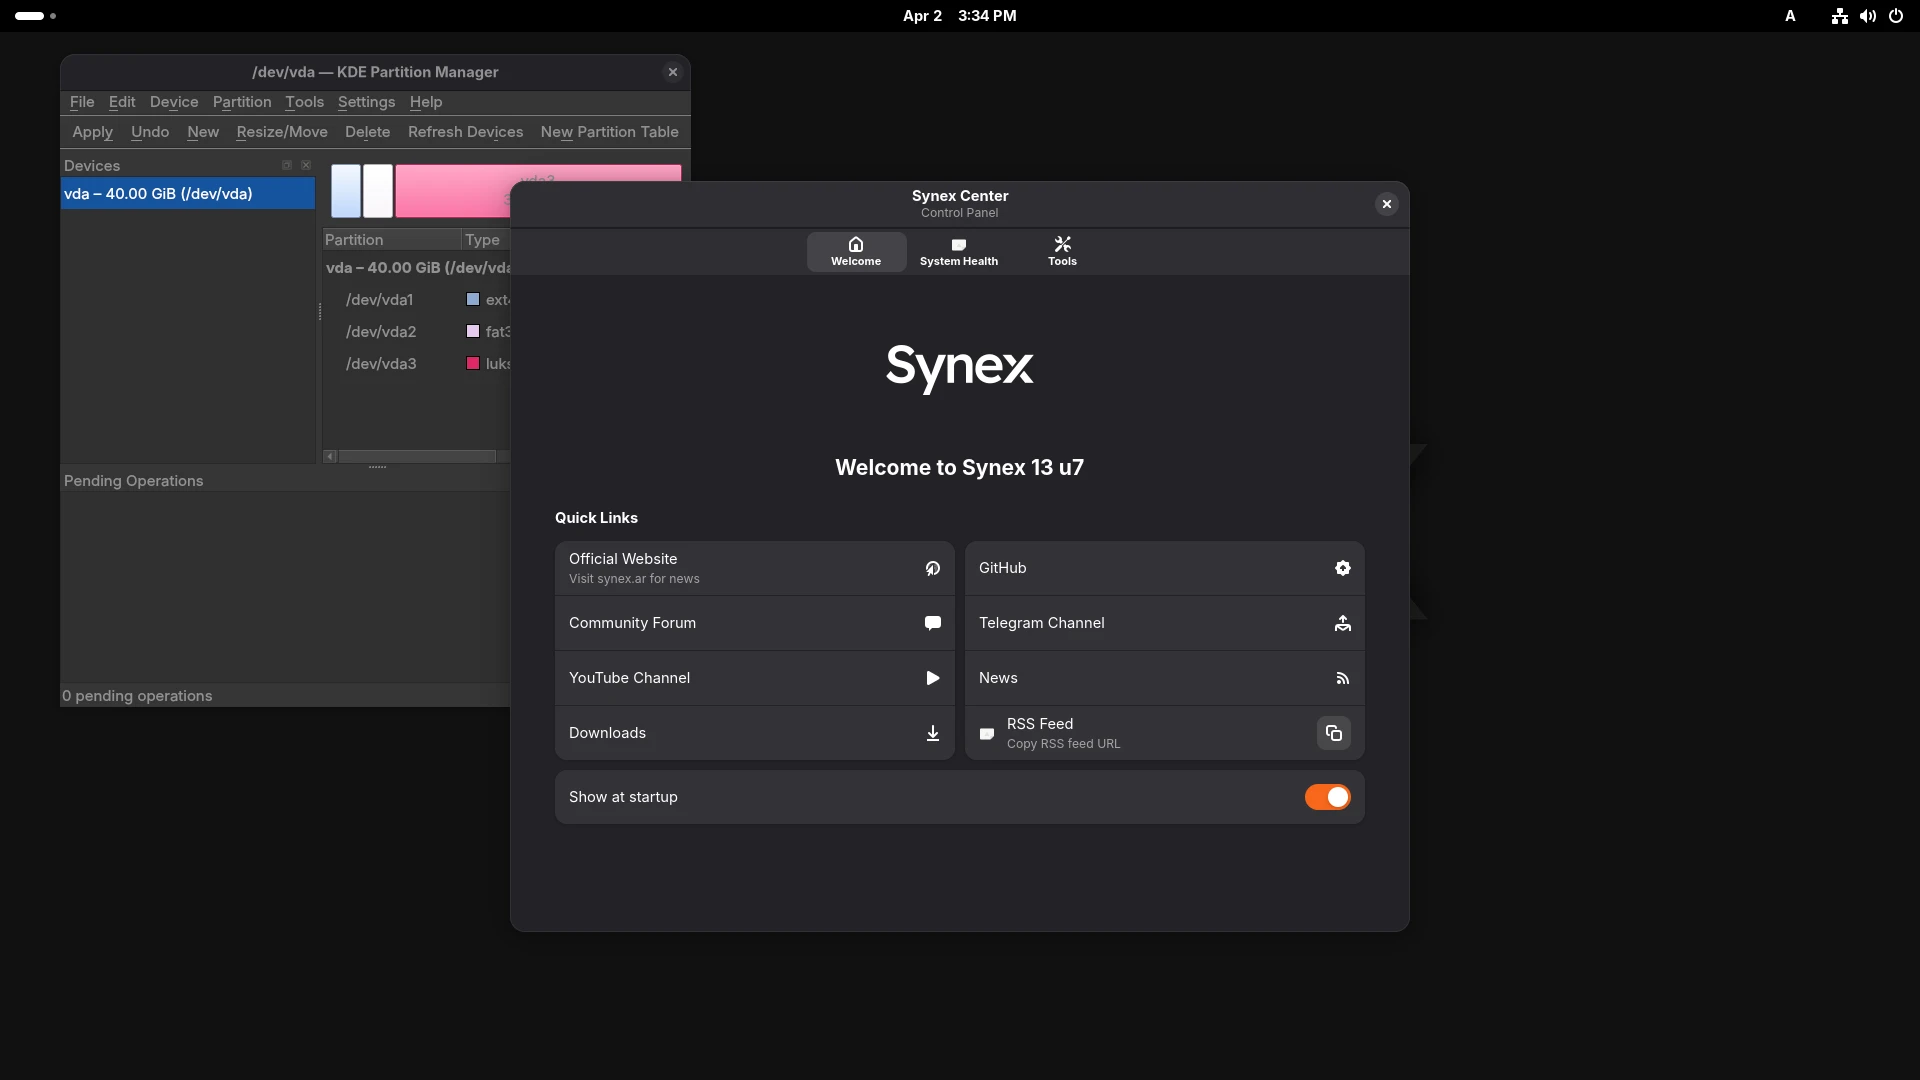
Task: Detach the Devices panel with its float button
Action: [287, 165]
